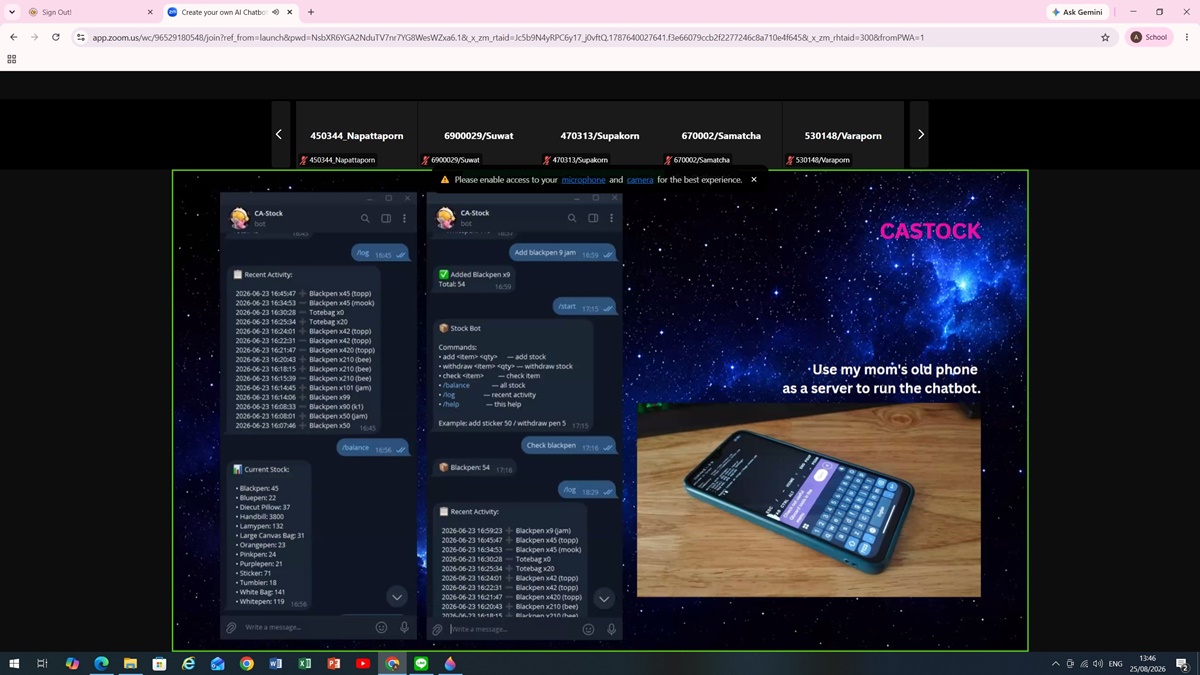Click attach paperclip in right chat window
Image resolution: width=1200 pixels, height=675 pixels.
(437, 629)
